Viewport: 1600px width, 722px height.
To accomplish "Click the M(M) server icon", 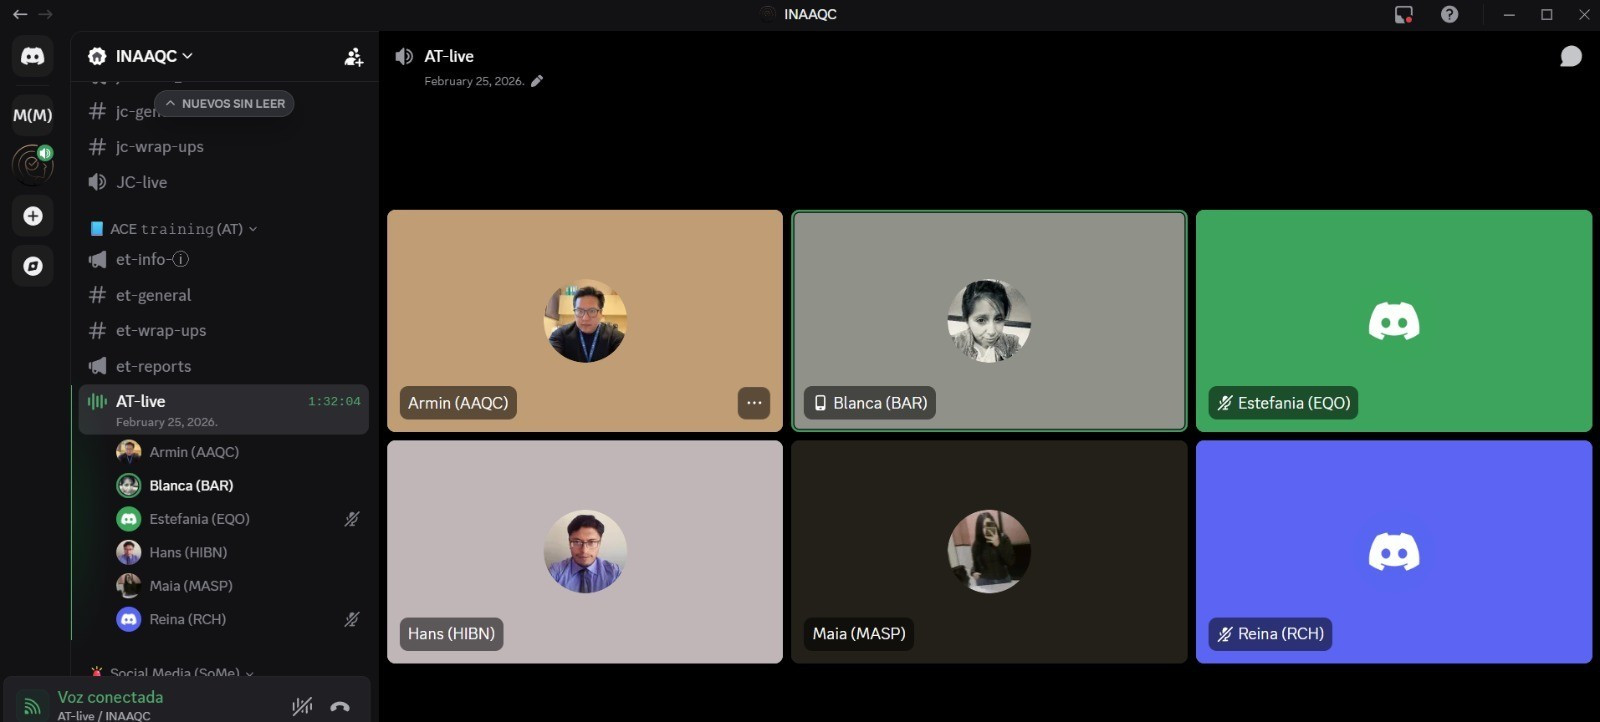I will tap(33, 115).
